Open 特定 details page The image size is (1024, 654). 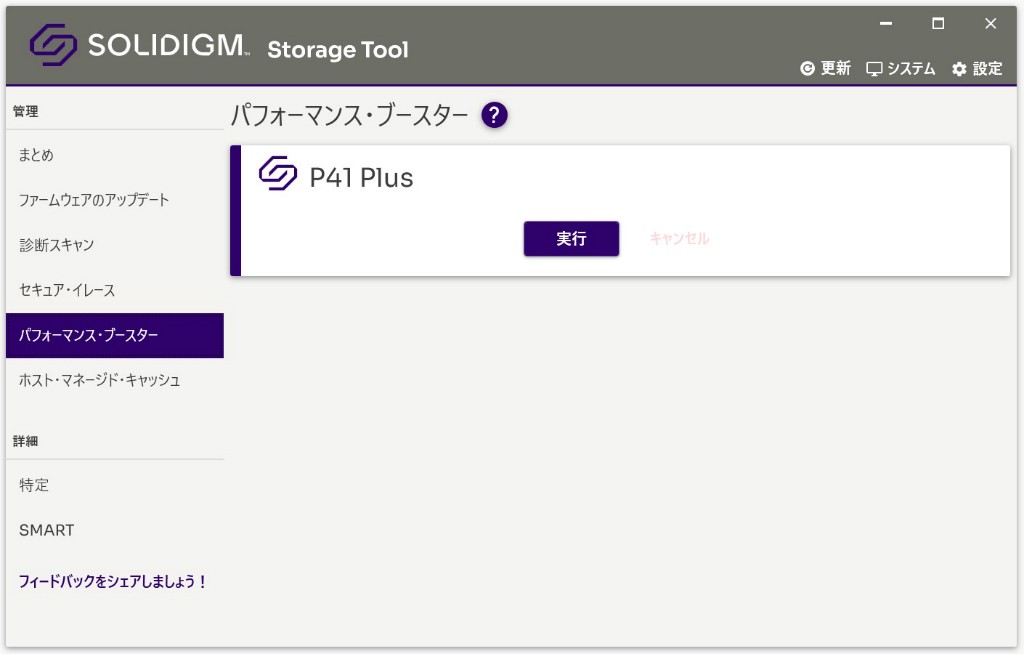[34, 485]
